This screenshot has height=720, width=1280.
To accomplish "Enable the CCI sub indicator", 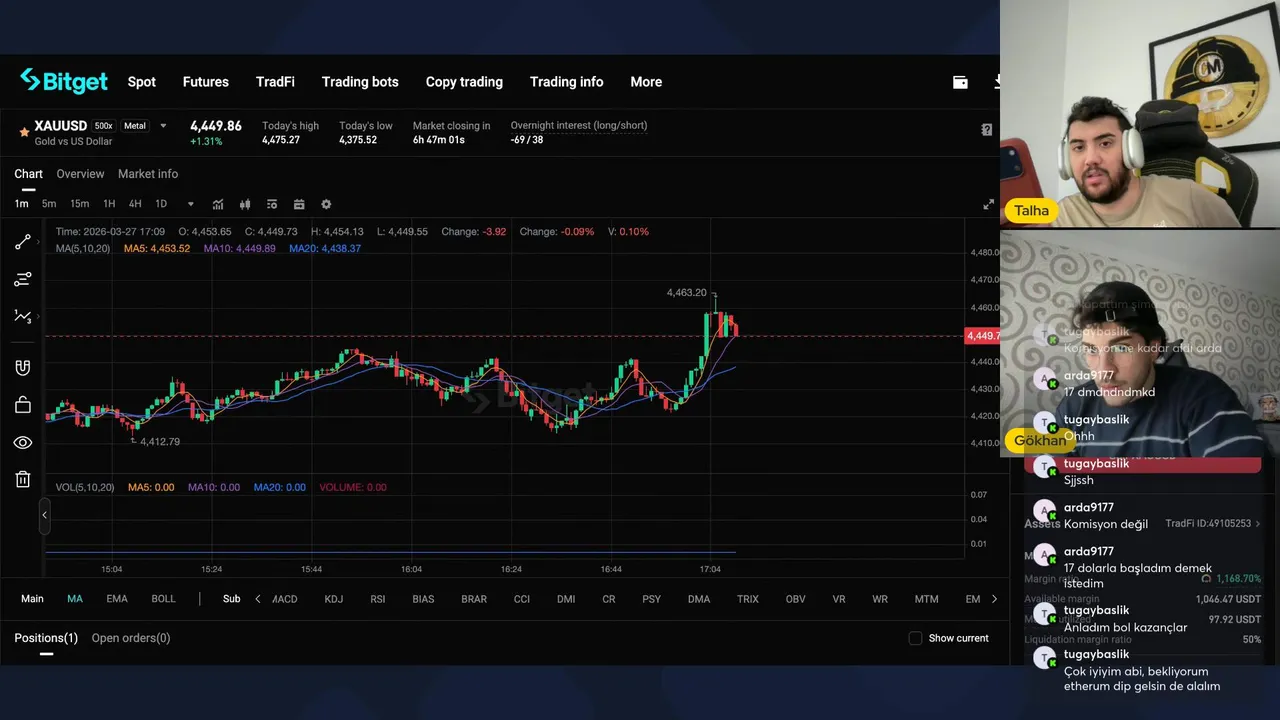I will [x=522, y=599].
